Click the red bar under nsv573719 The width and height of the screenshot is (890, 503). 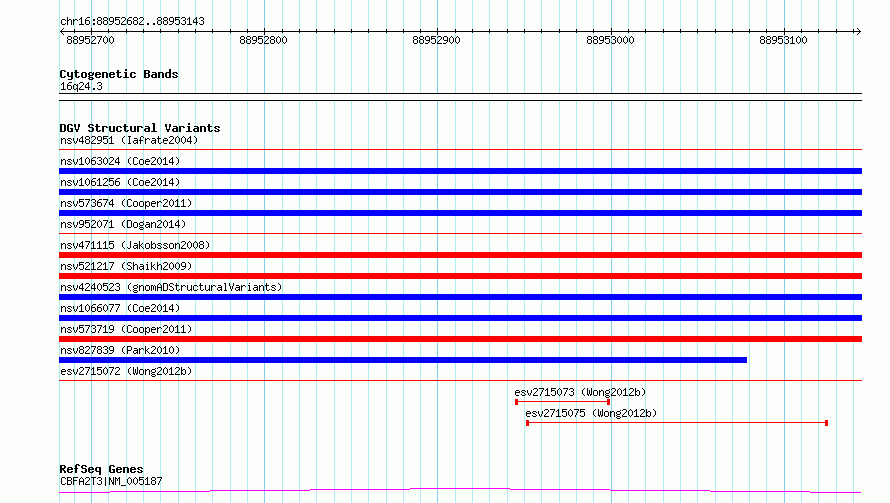tap(460, 339)
